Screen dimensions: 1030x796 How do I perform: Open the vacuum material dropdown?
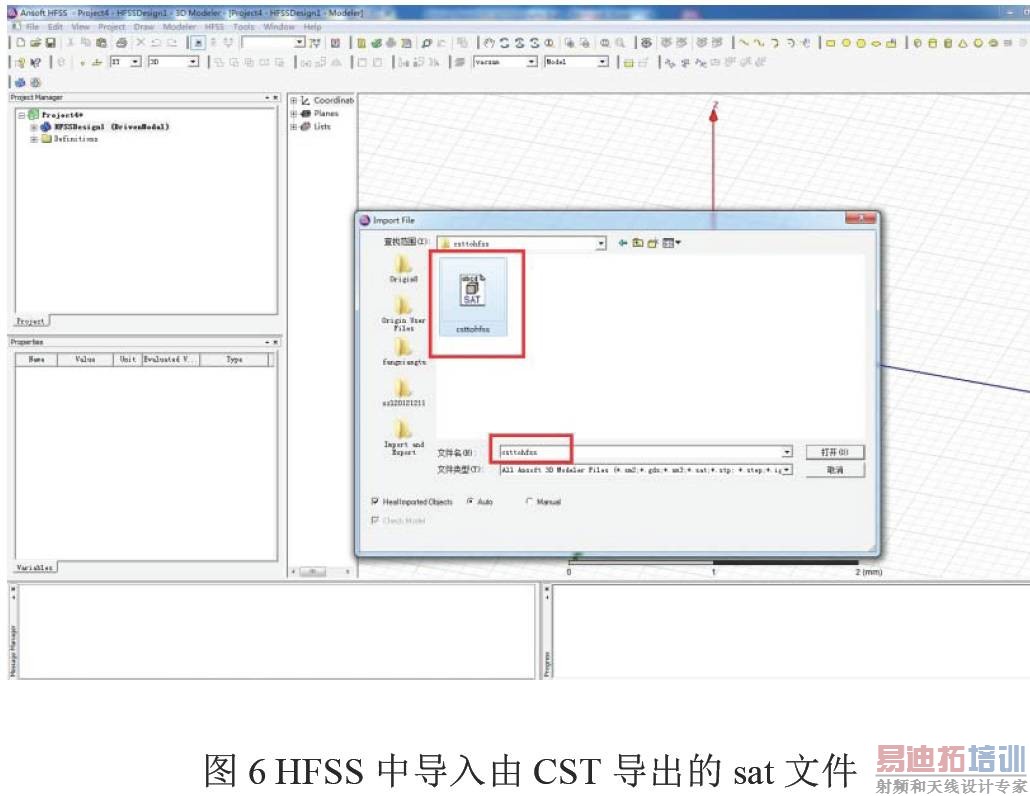pos(532,62)
